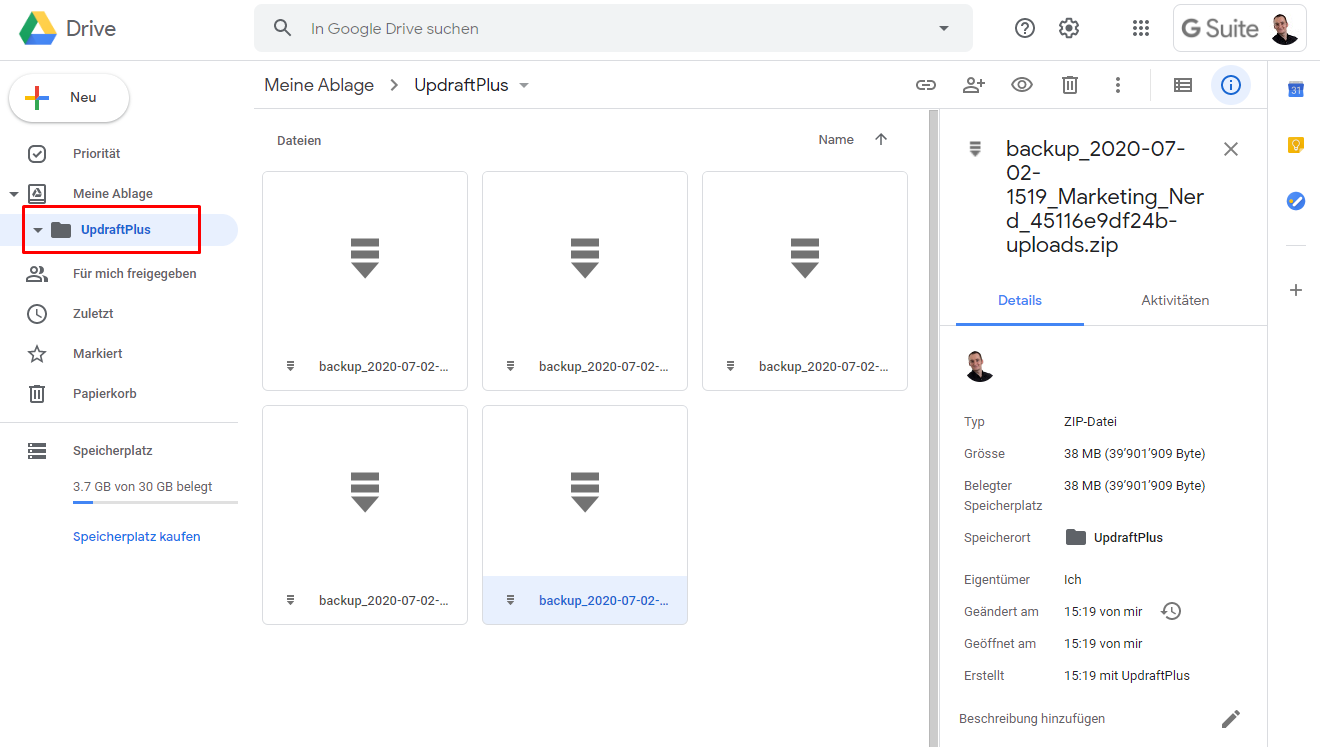This screenshot has height=747, width=1320.
Task: Open the Google apps grid
Action: coord(1141,28)
